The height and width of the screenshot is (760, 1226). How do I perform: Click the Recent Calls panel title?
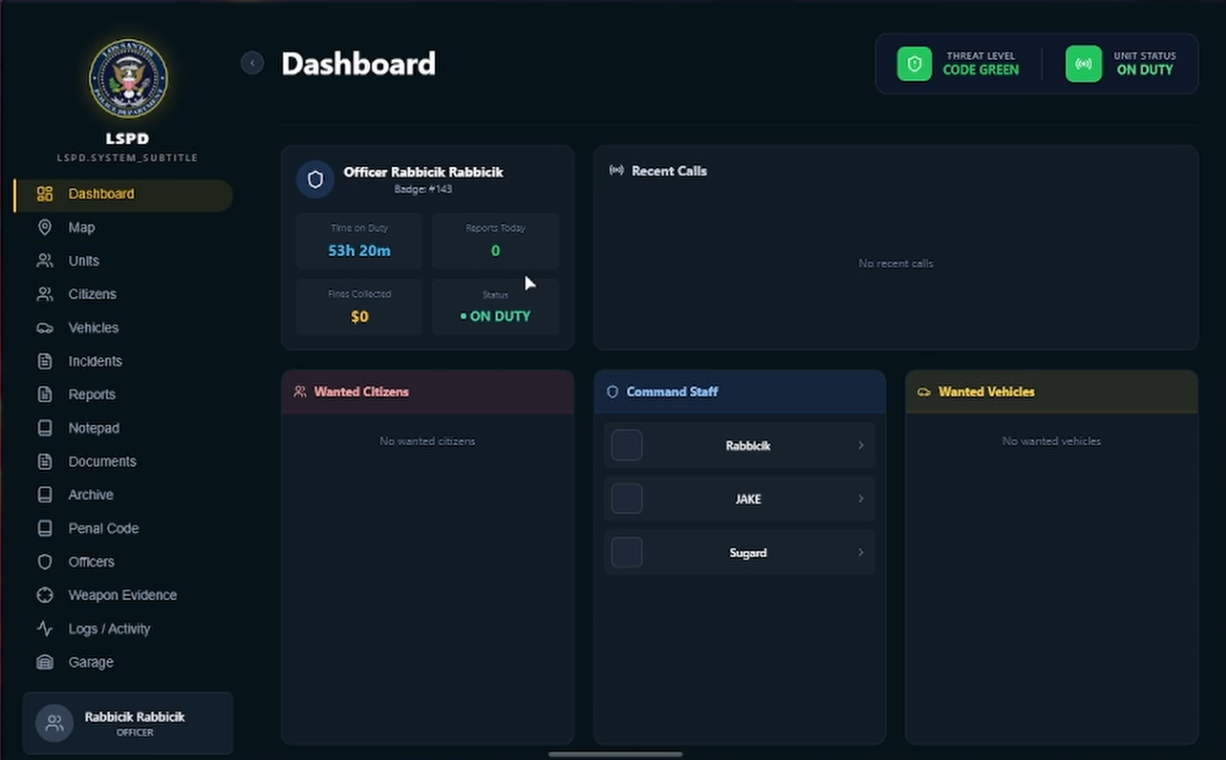tap(669, 171)
